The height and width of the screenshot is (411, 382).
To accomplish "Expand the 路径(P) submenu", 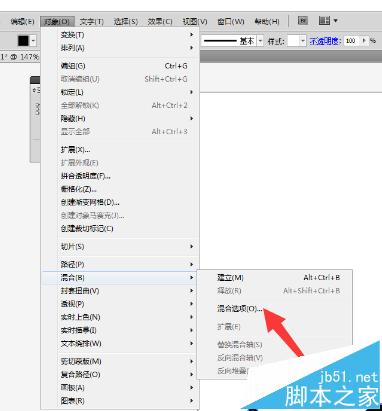I will click(120, 265).
